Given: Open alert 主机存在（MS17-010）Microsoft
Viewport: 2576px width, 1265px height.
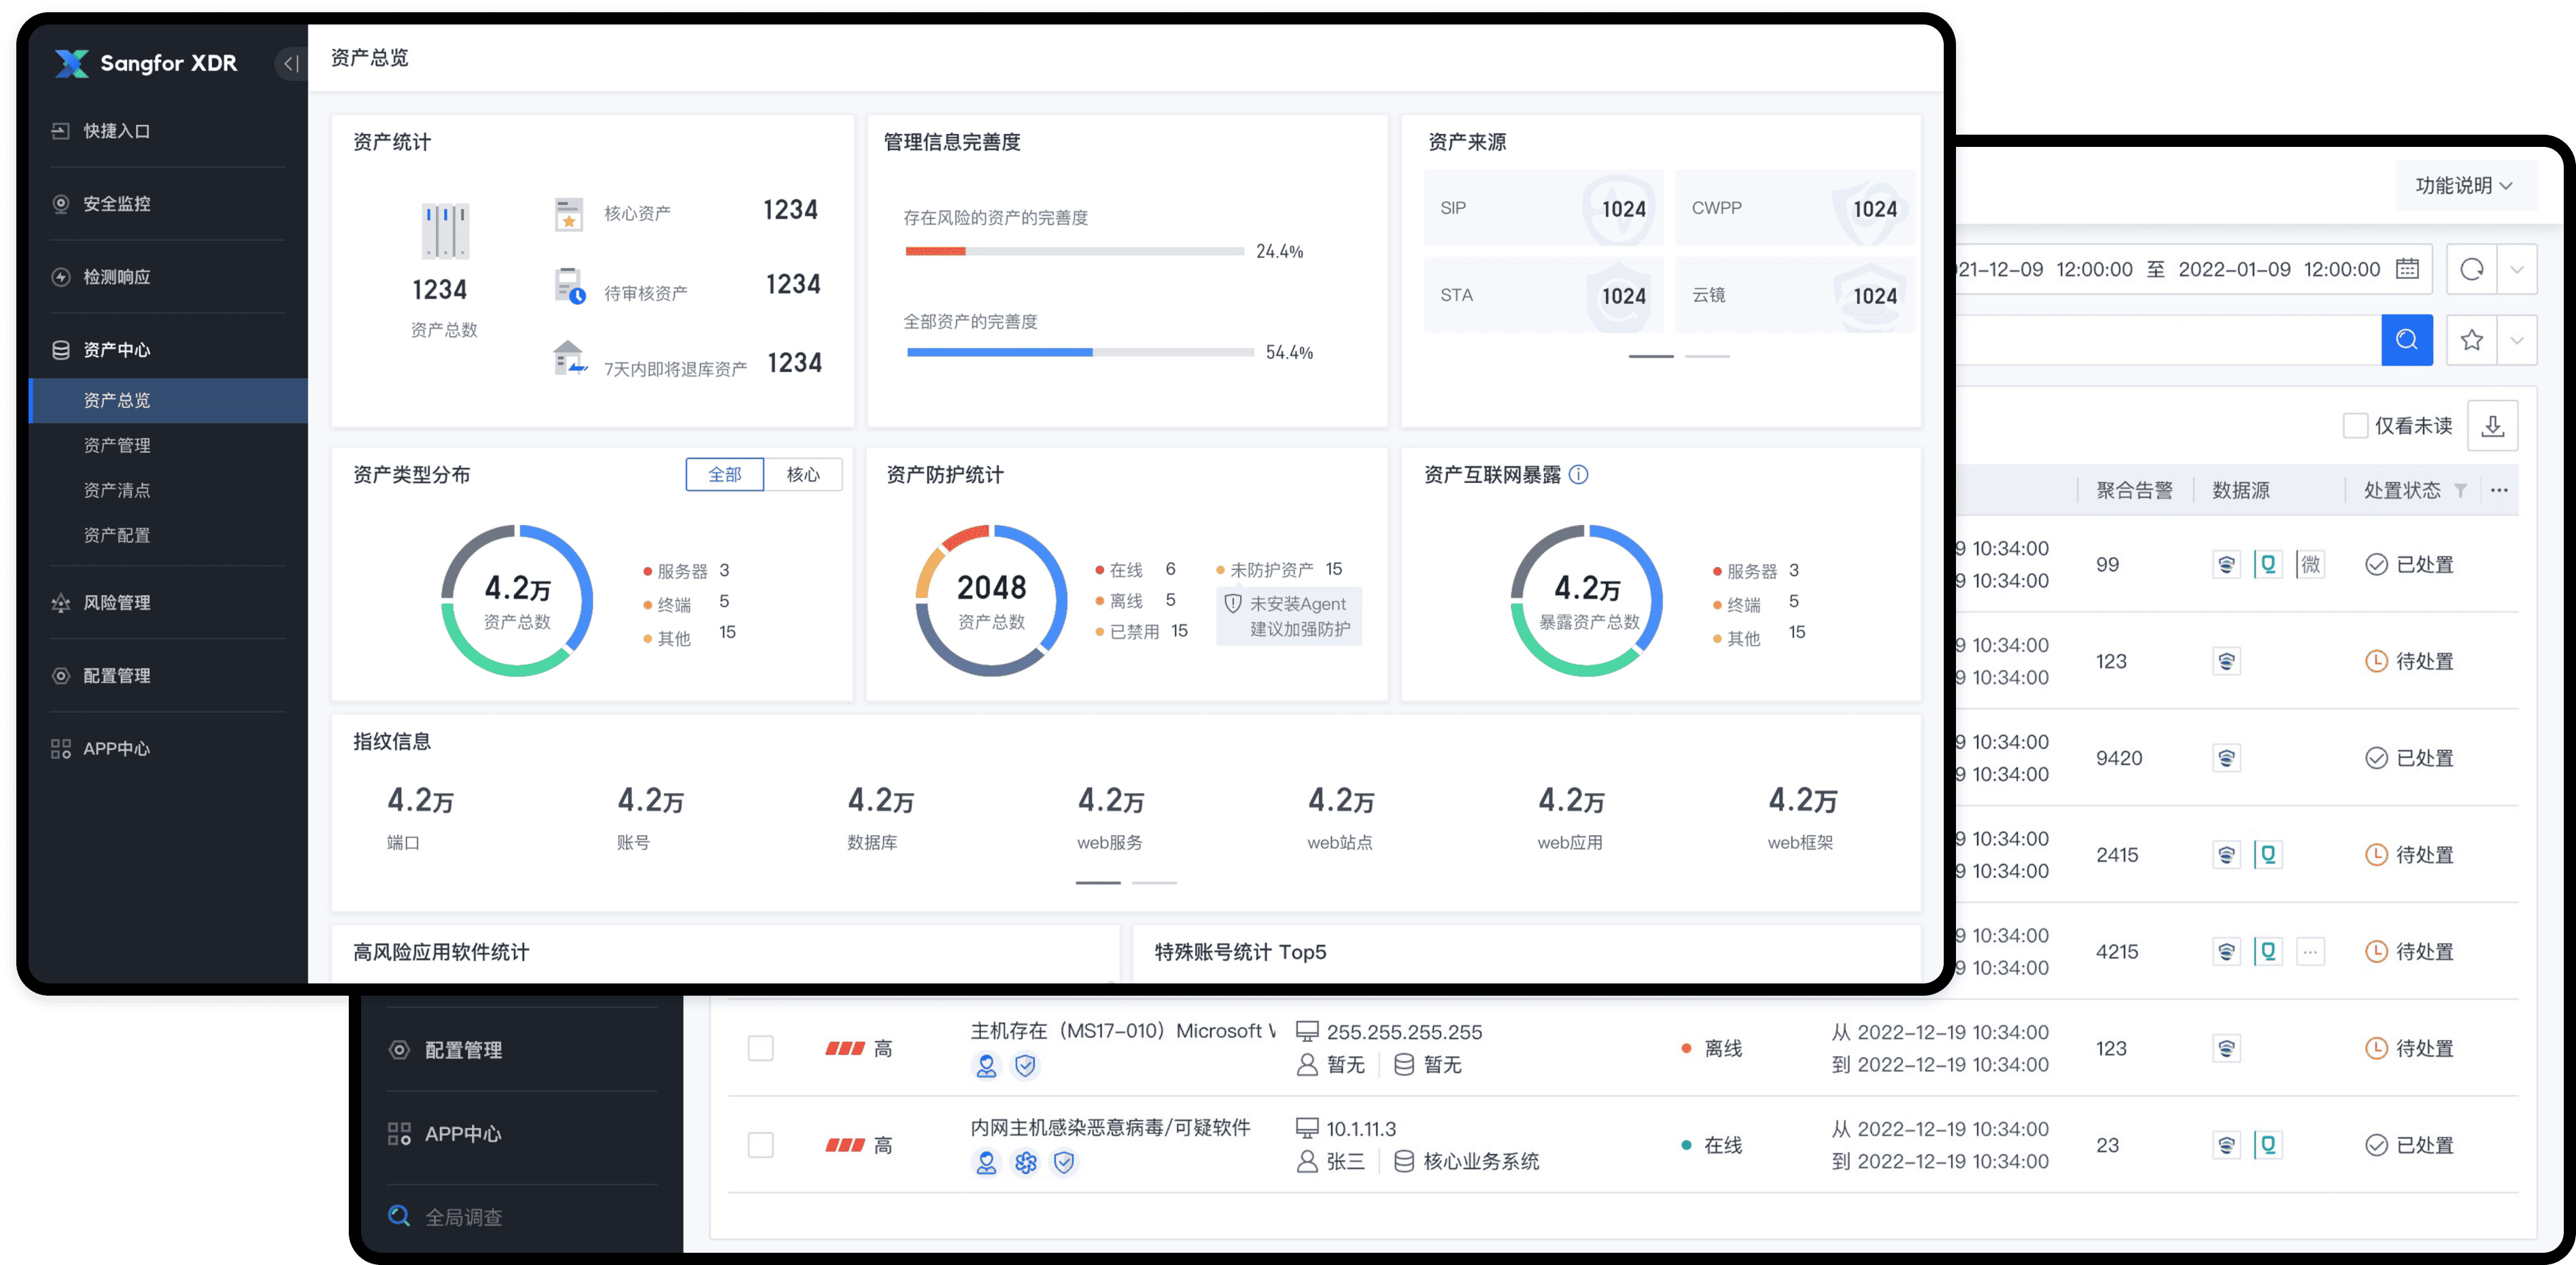Looking at the screenshot, I should coord(1123,1031).
